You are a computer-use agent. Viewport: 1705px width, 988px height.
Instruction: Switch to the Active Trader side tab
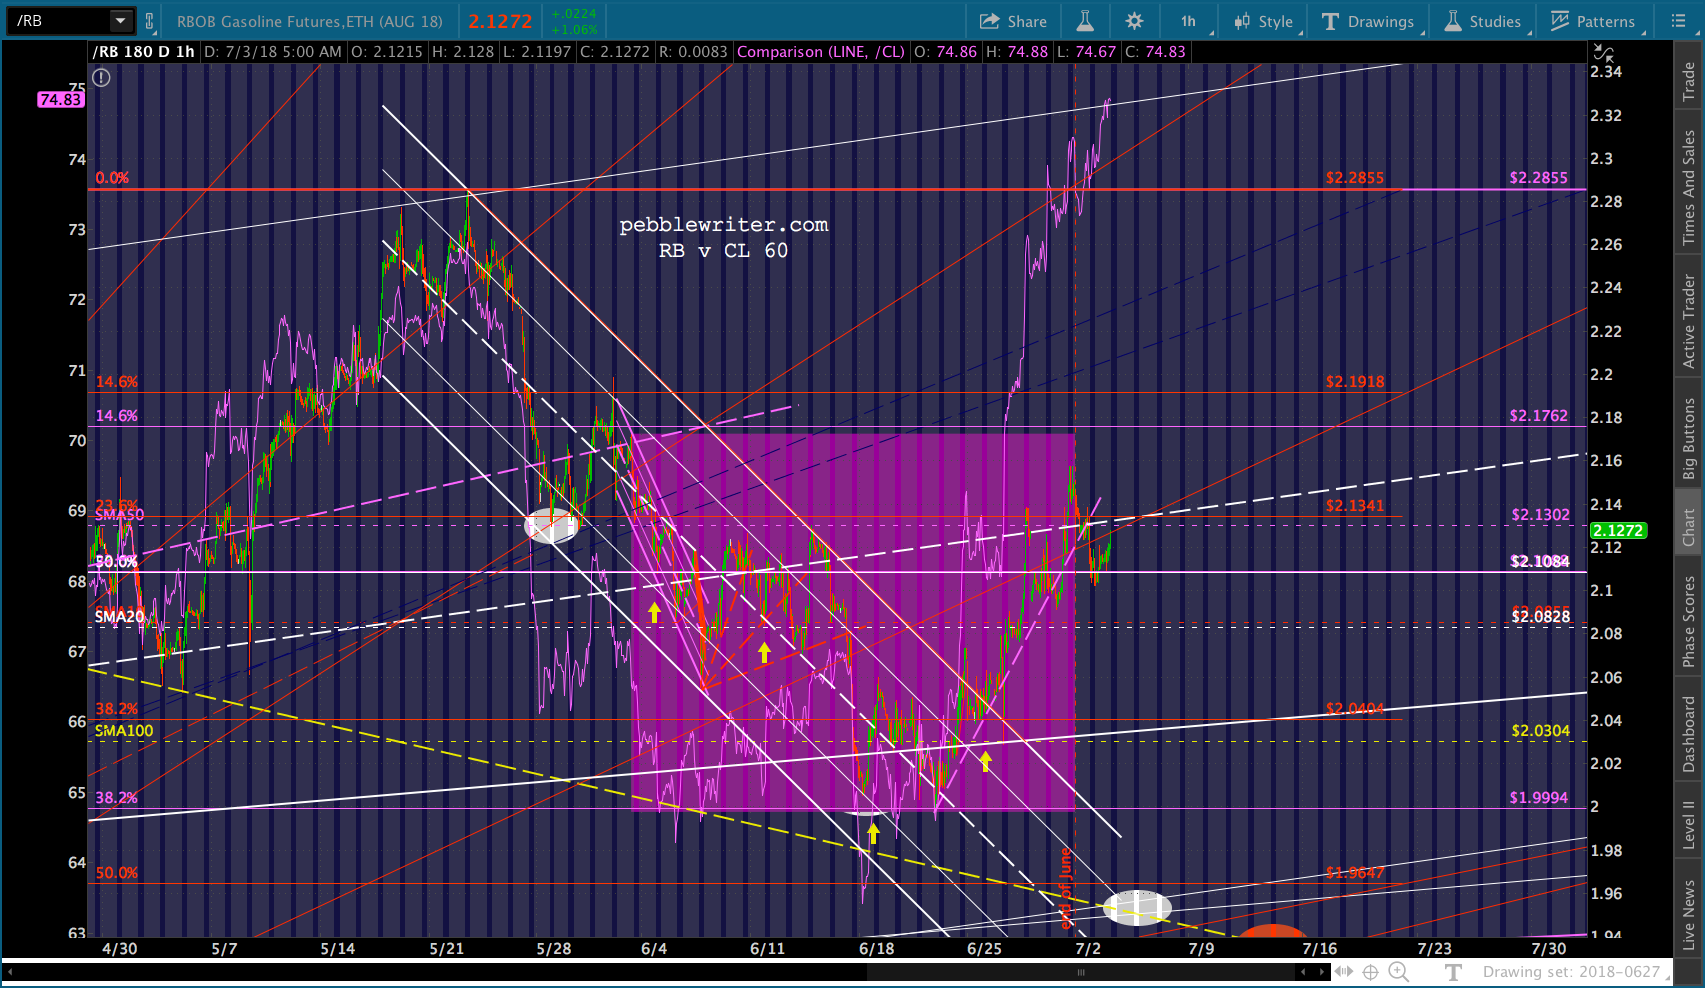[x=1689, y=322]
